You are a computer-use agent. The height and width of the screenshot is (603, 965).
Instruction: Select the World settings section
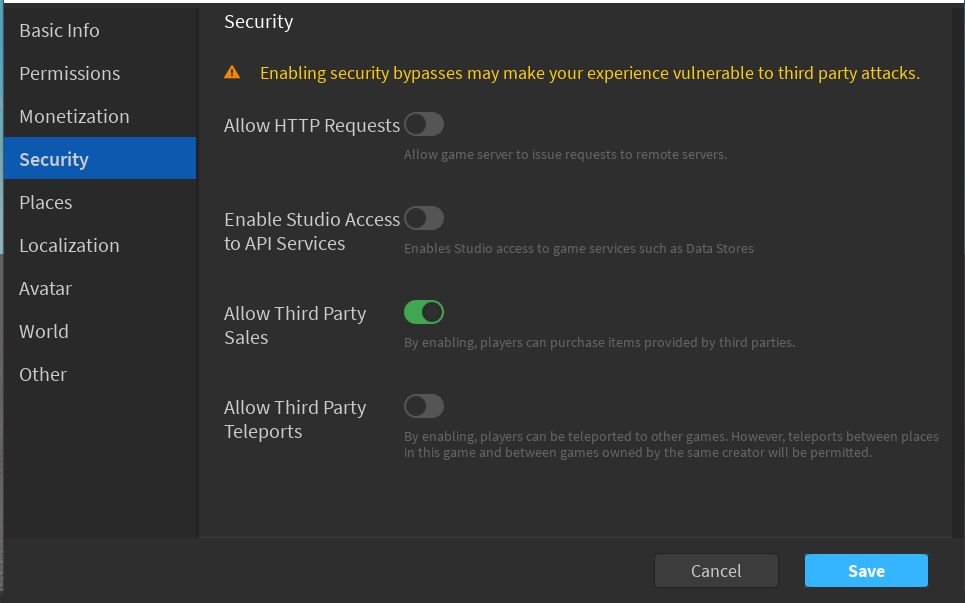(43, 331)
